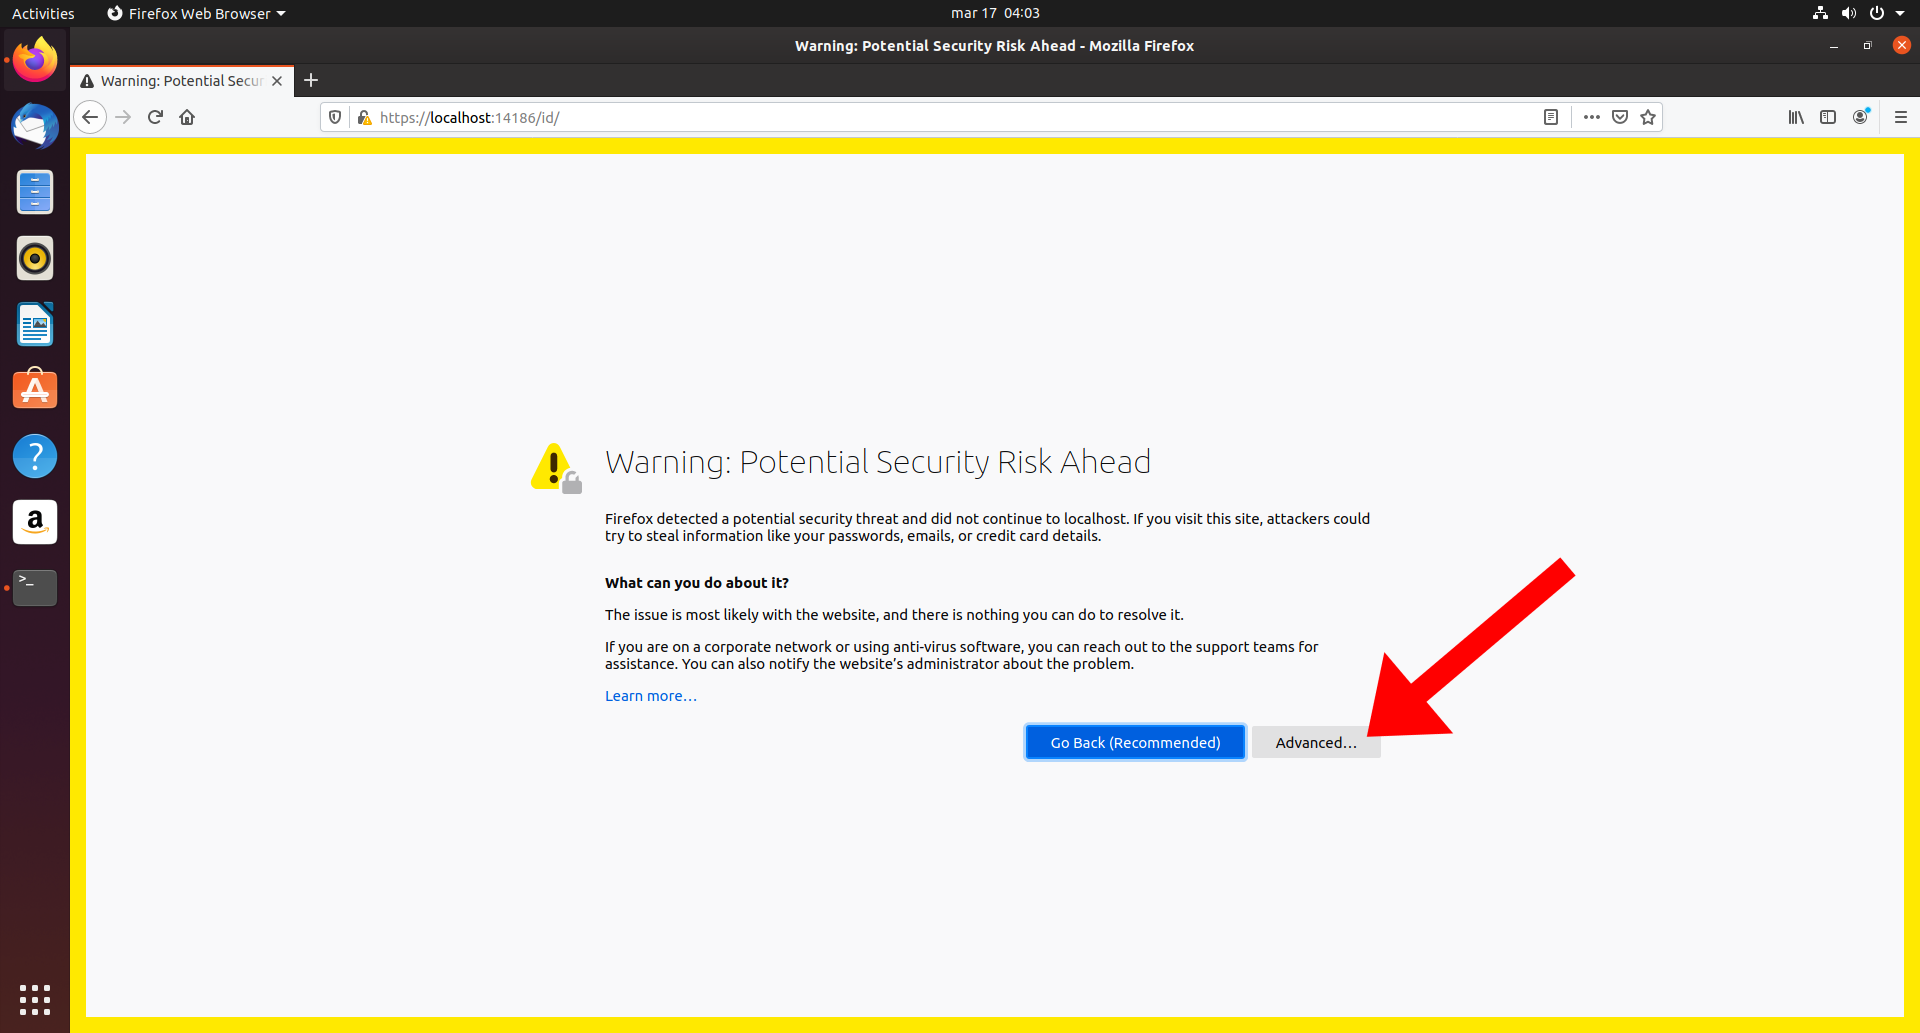Open the Firefox hamburger menu

pyautogui.click(x=1901, y=117)
